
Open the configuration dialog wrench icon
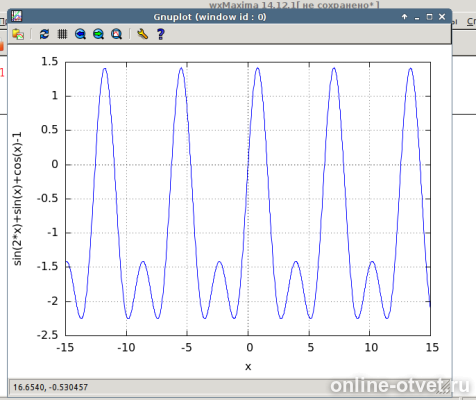(142, 34)
